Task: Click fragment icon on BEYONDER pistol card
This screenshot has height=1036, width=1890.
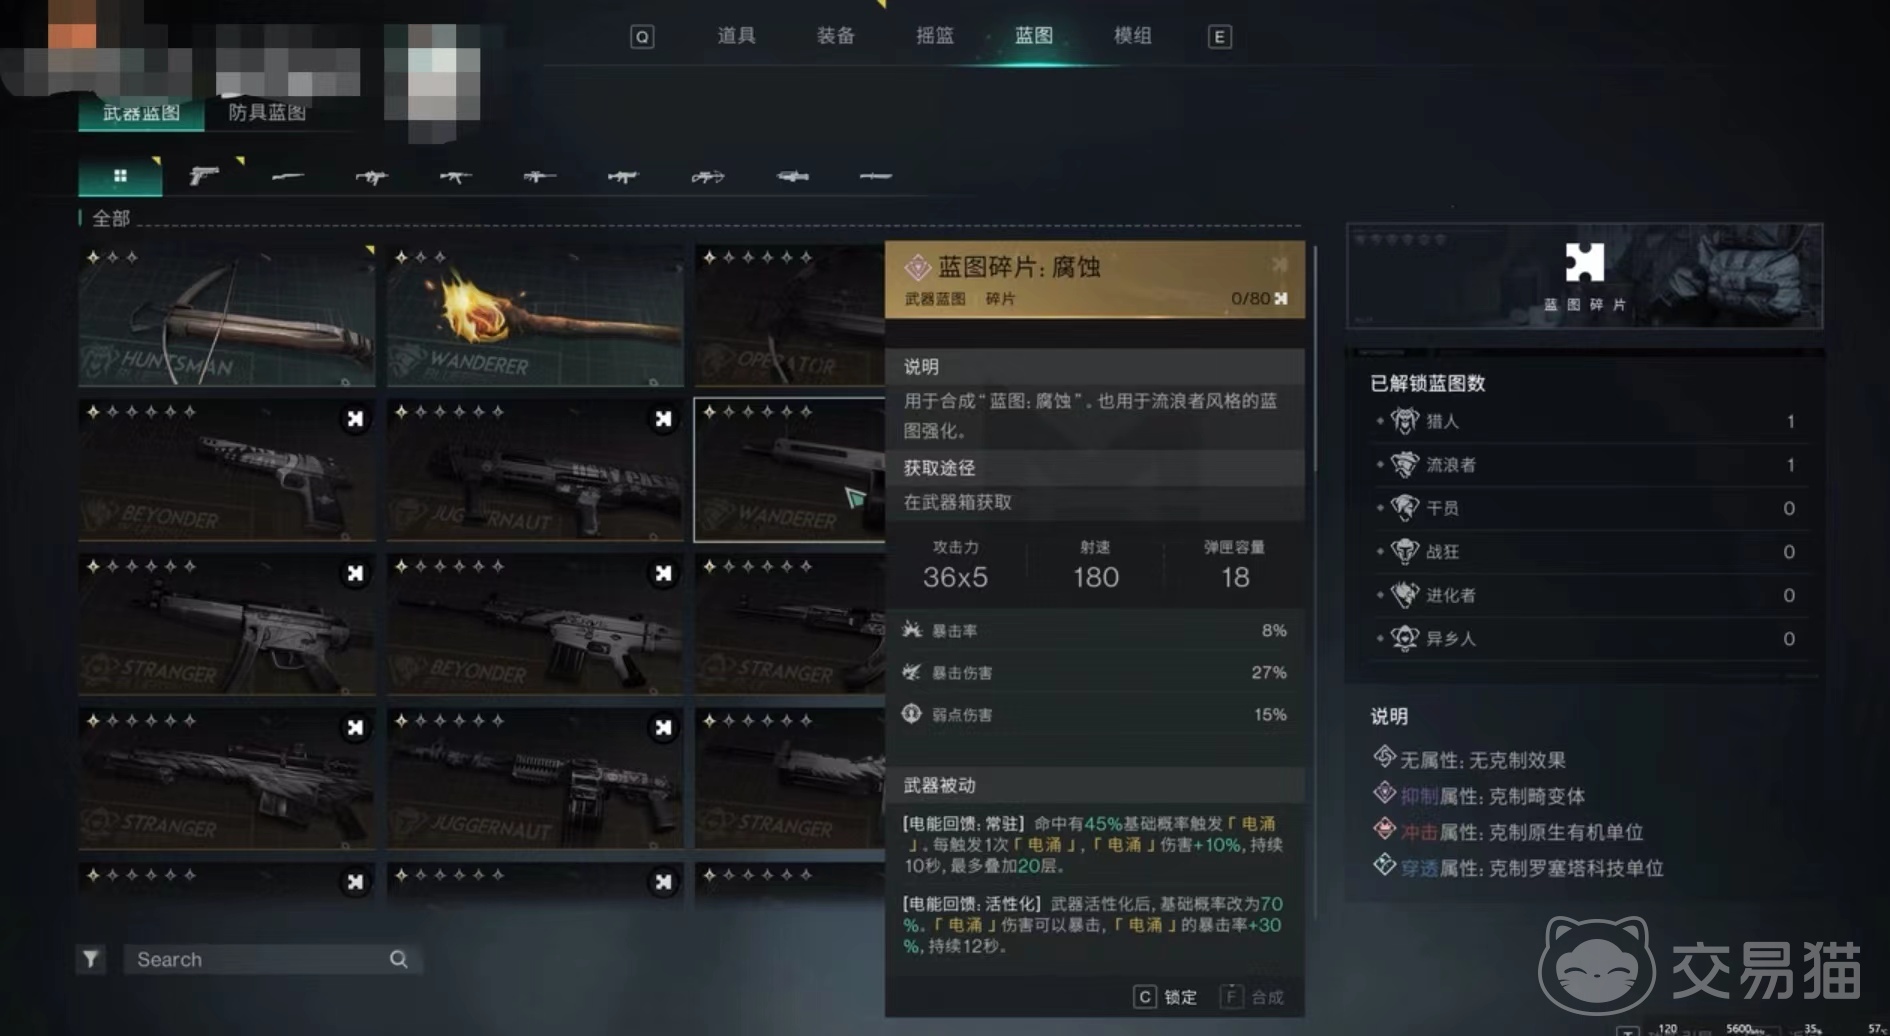Action: [355, 419]
